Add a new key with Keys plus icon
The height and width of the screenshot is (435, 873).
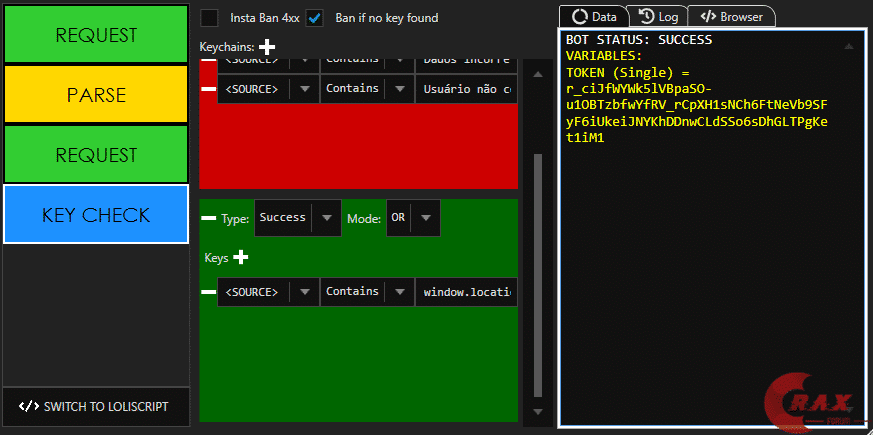point(241,257)
